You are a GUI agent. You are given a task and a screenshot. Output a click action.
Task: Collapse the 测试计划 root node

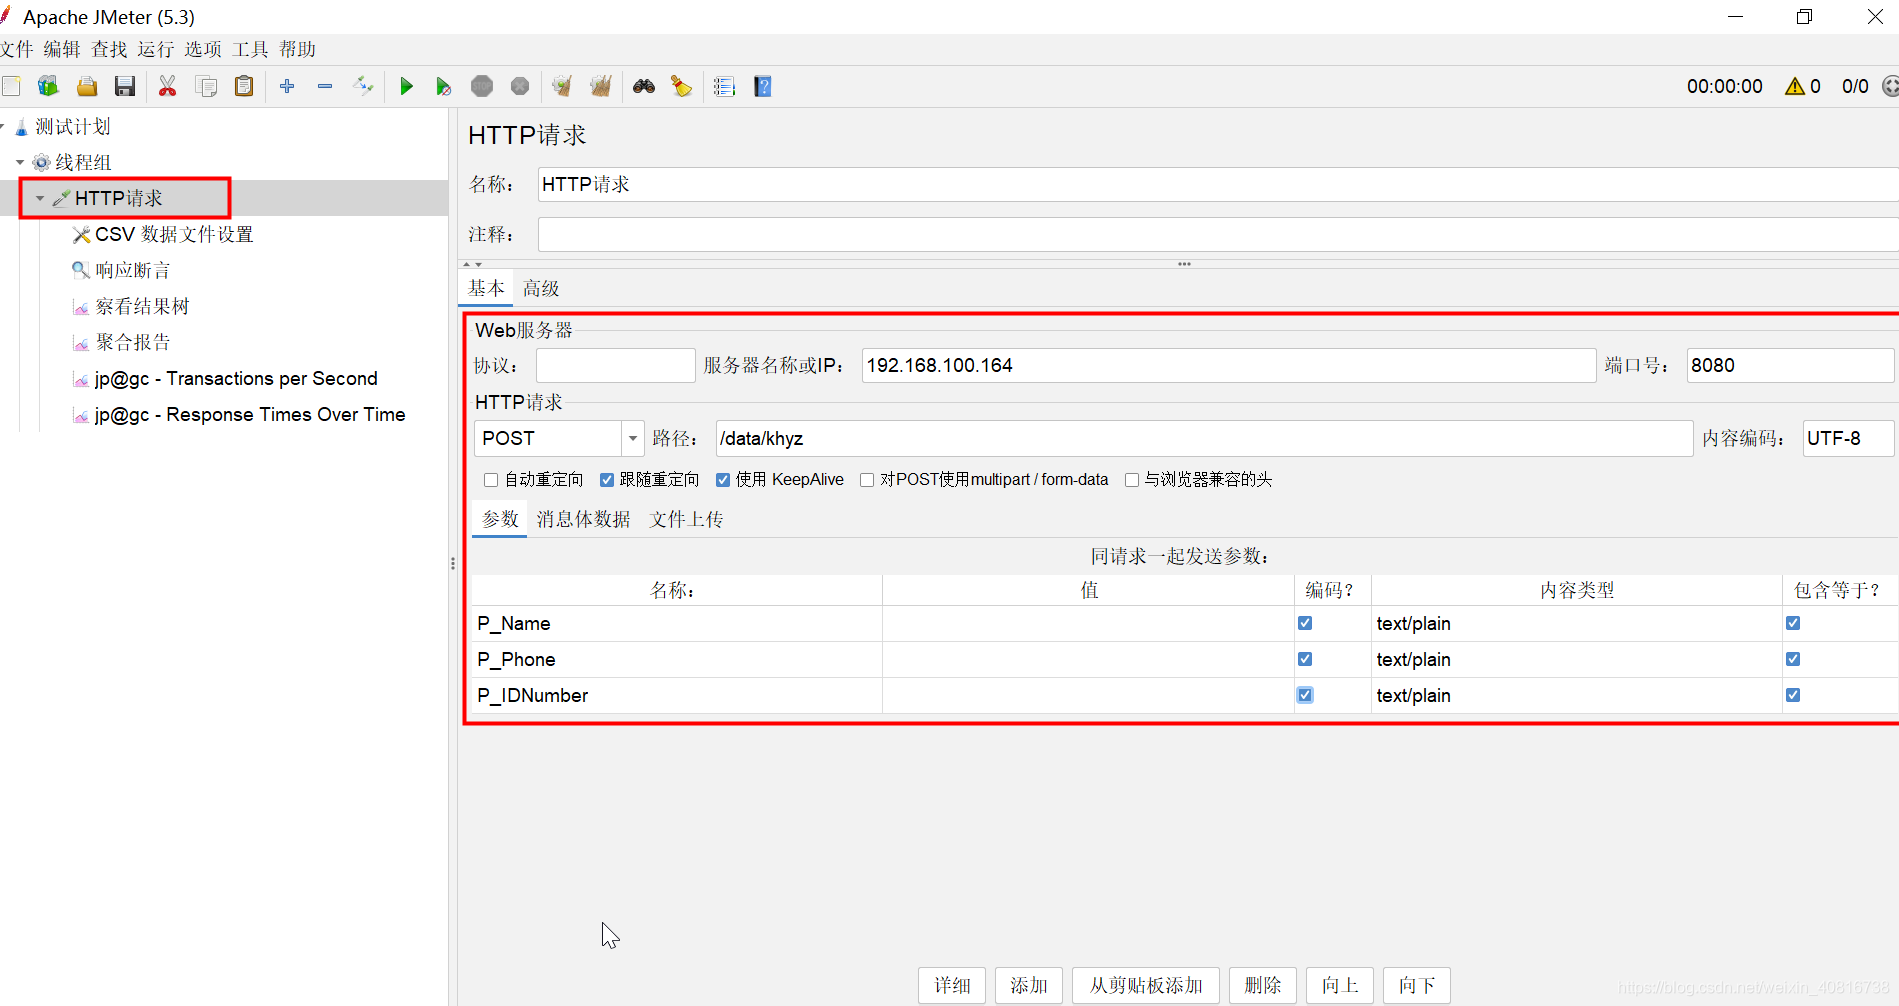2,126
